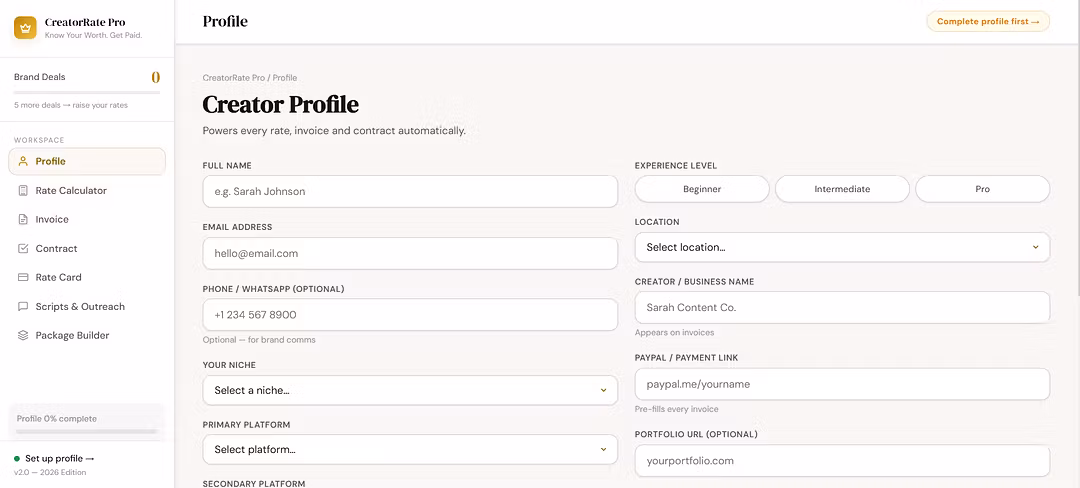Click the Brand Deals count 0
The width and height of the screenshot is (1080, 488).
[156, 77]
